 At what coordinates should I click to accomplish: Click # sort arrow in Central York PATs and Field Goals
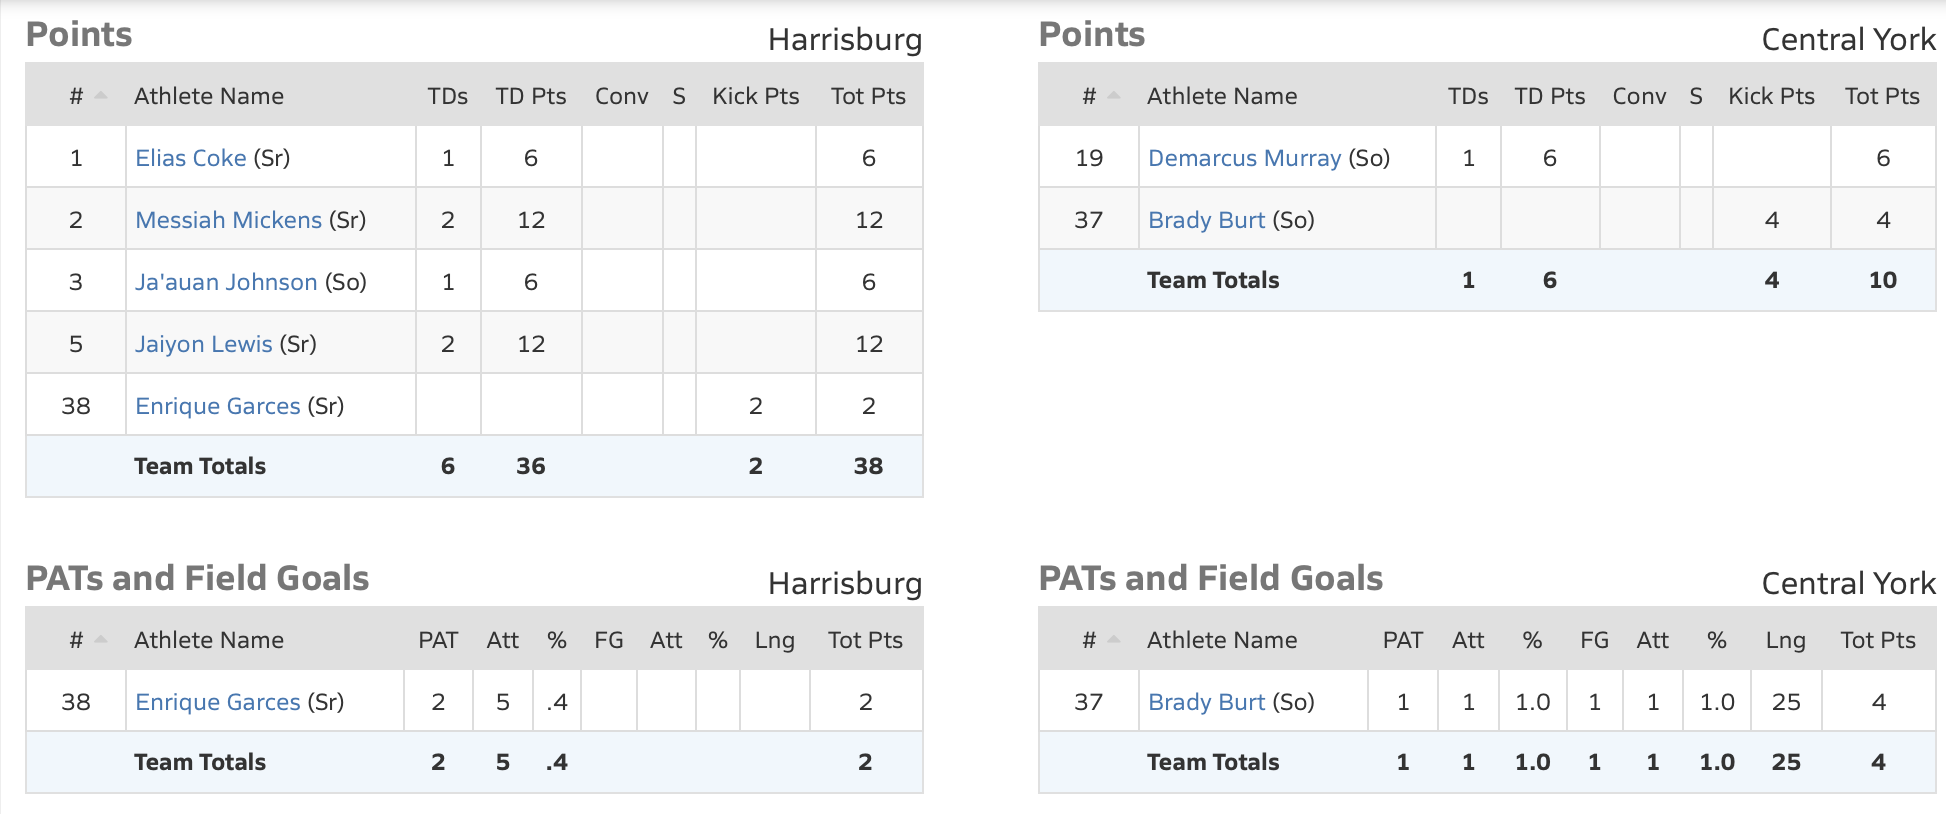pos(1113,640)
